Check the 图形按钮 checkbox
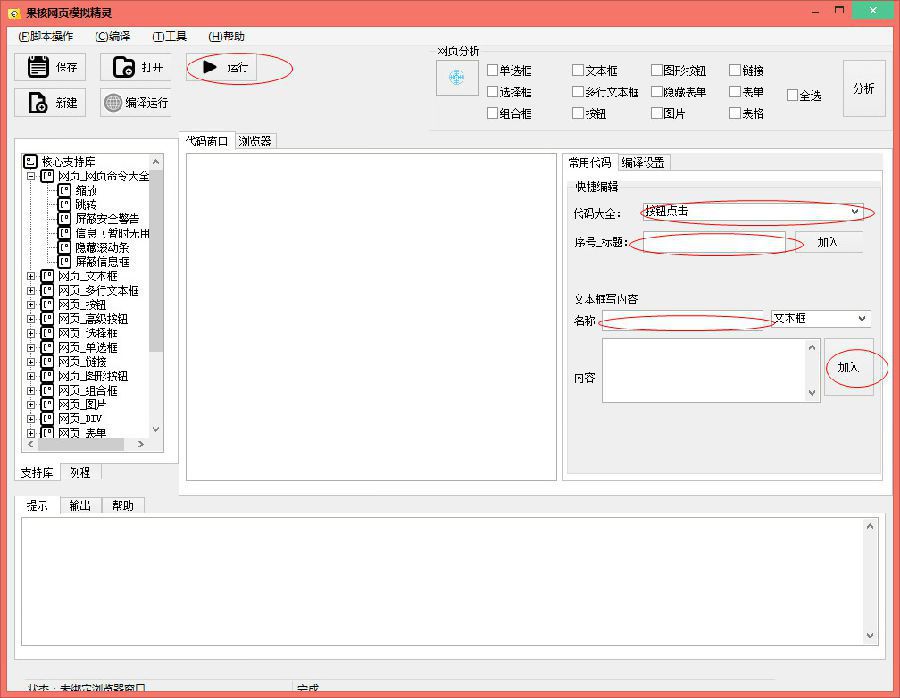The height and width of the screenshot is (698, 900). 657,70
